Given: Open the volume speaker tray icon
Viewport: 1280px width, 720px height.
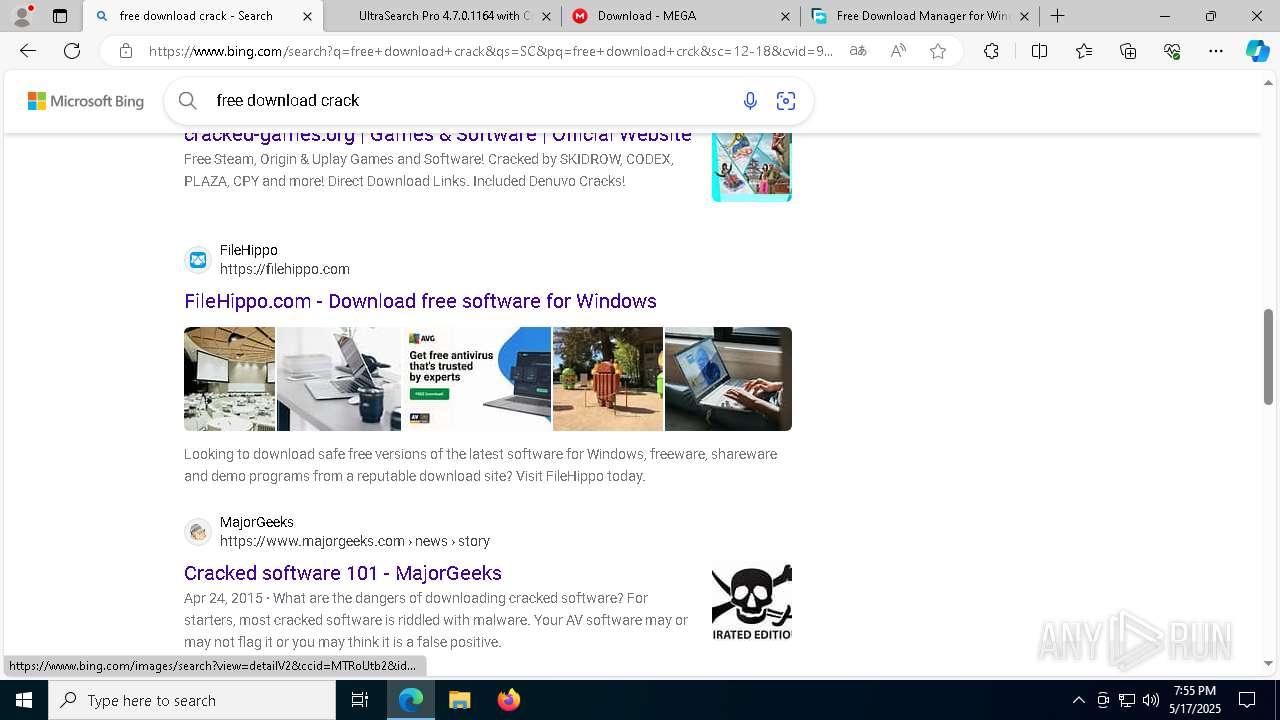Looking at the screenshot, I should 1151,700.
